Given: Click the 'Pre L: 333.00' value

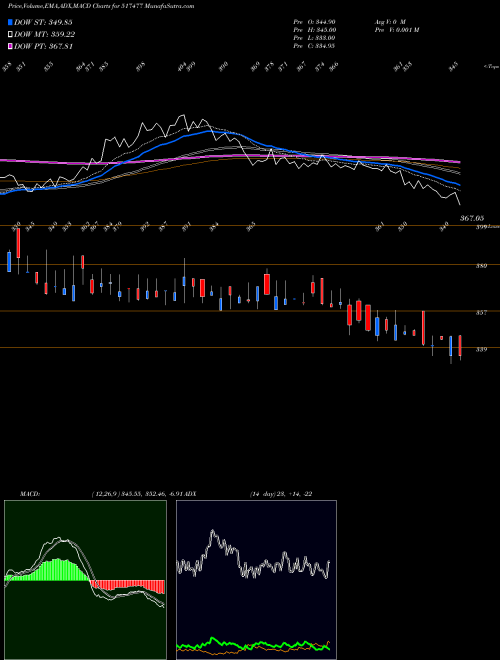Looking at the screenshot, I should 314,38.
